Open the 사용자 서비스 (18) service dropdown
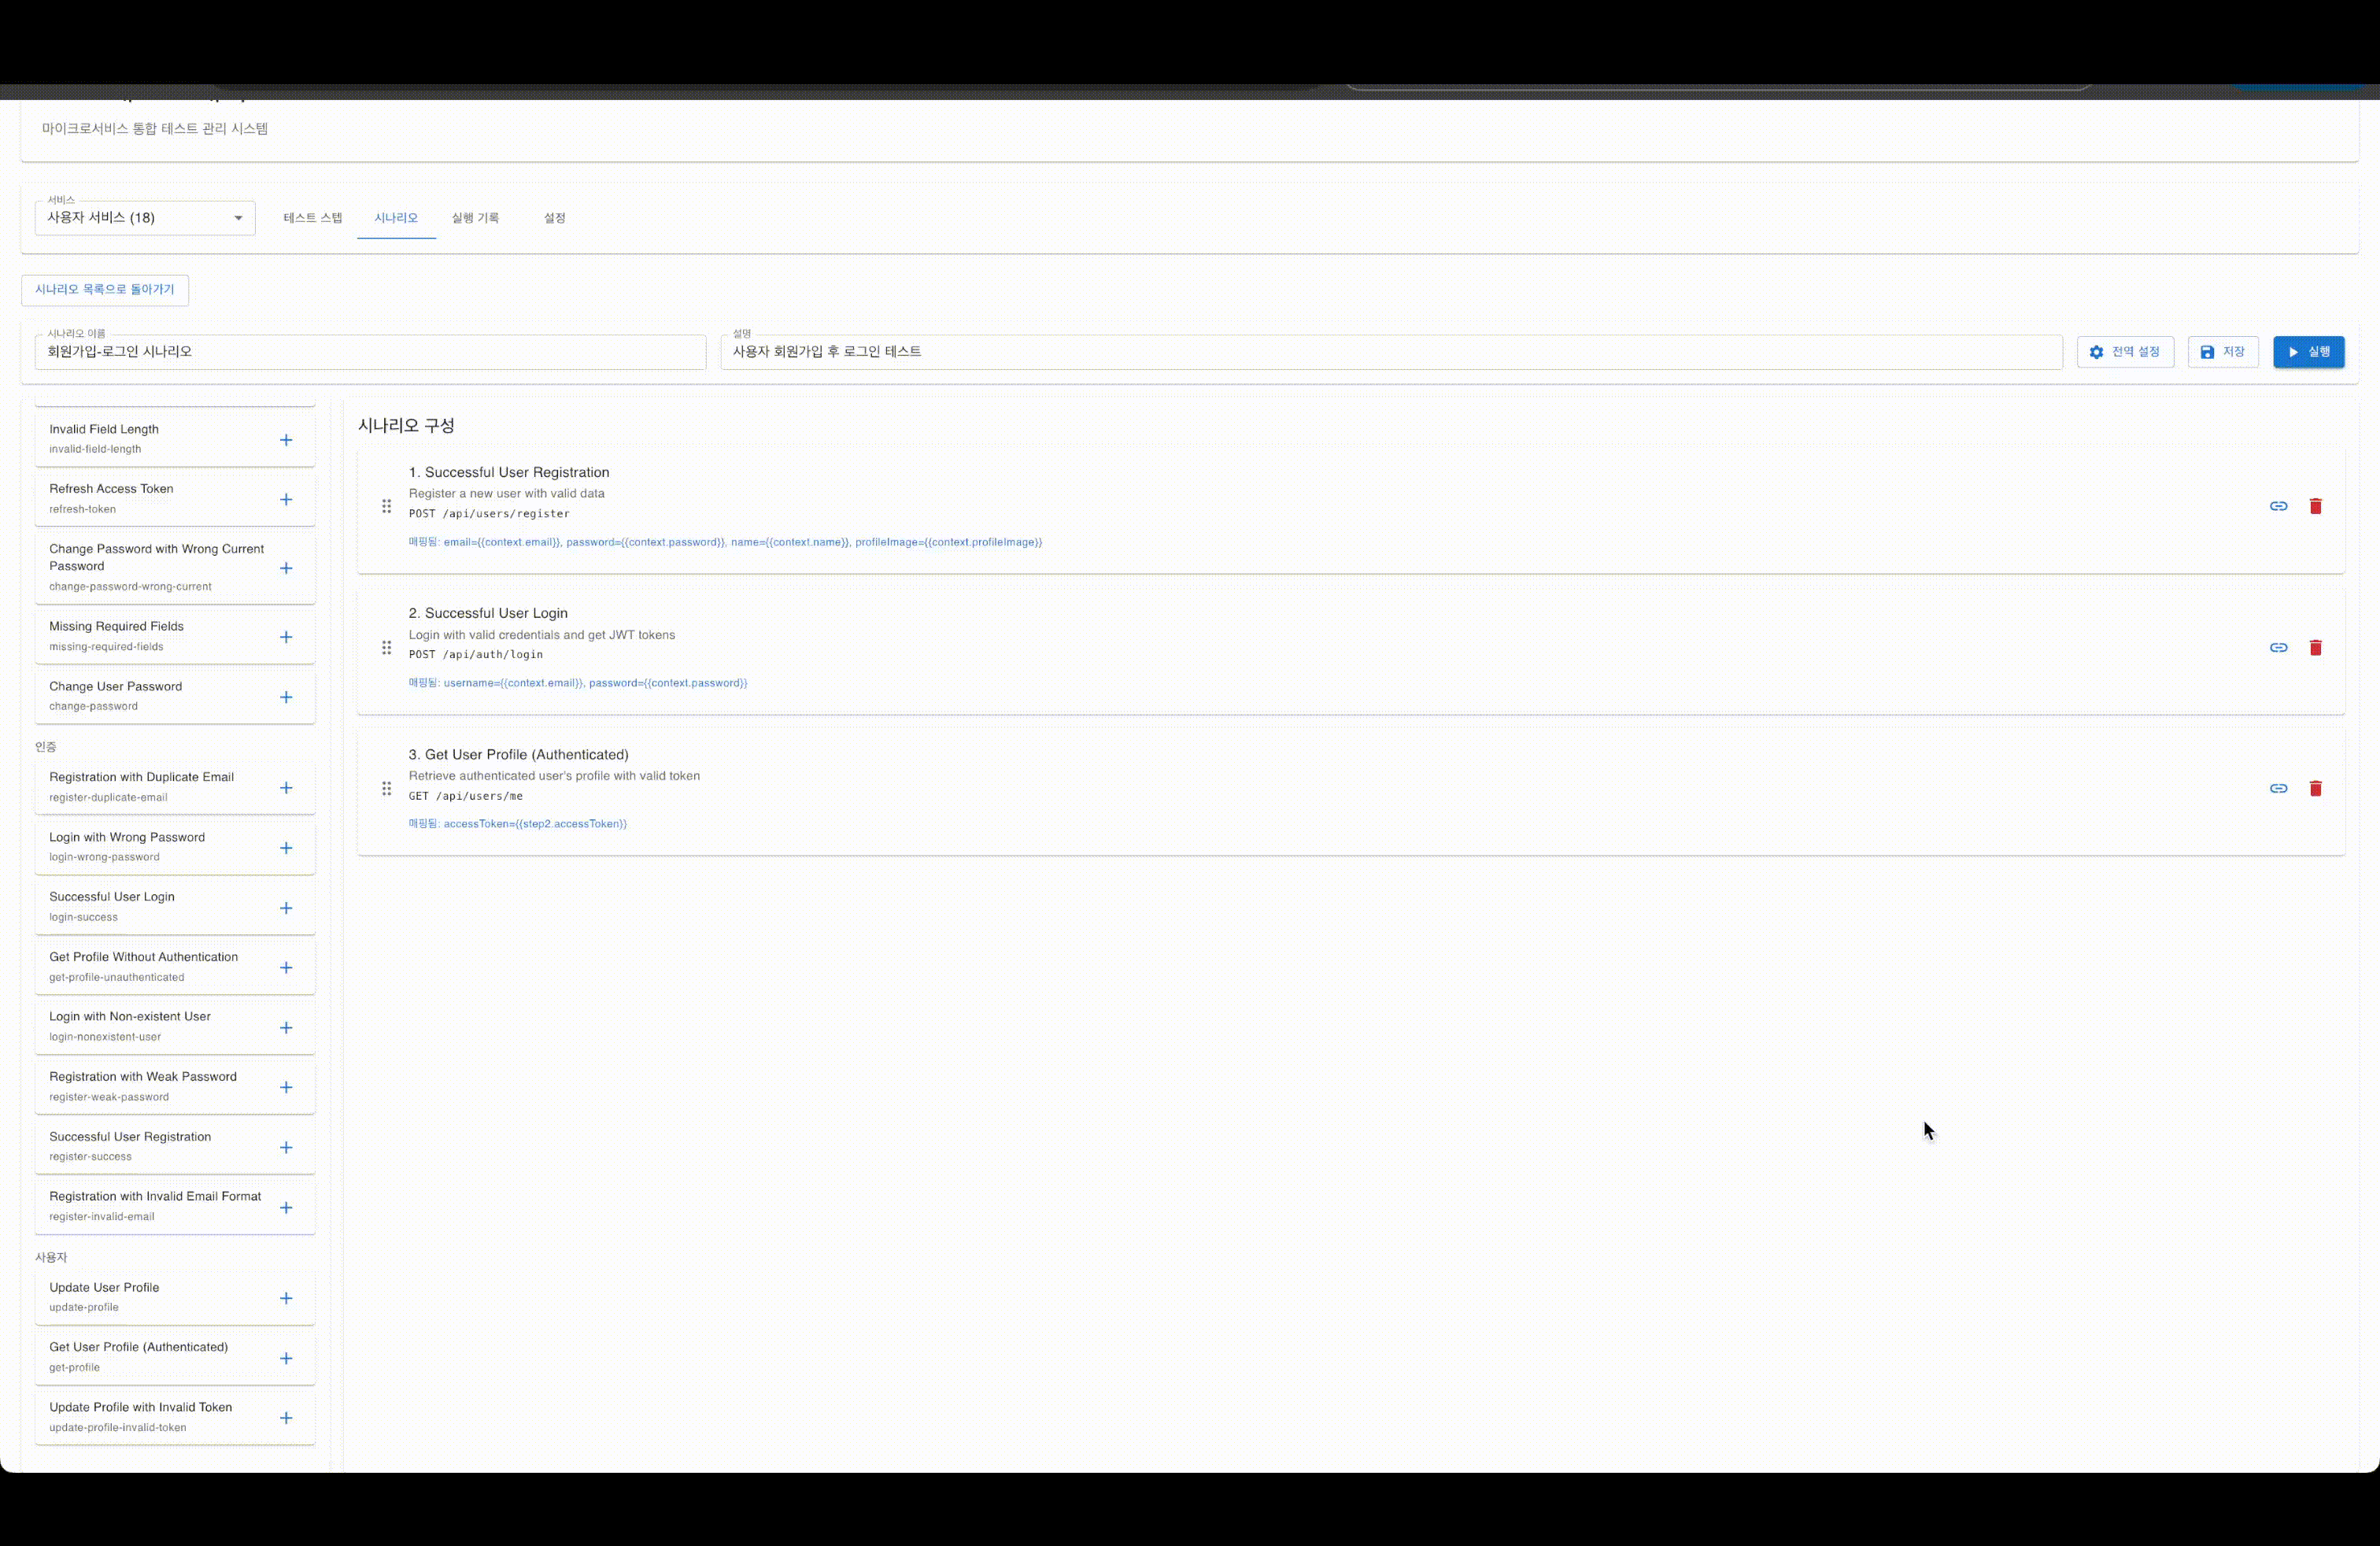2380x1546 pixels. click(145, 218)
